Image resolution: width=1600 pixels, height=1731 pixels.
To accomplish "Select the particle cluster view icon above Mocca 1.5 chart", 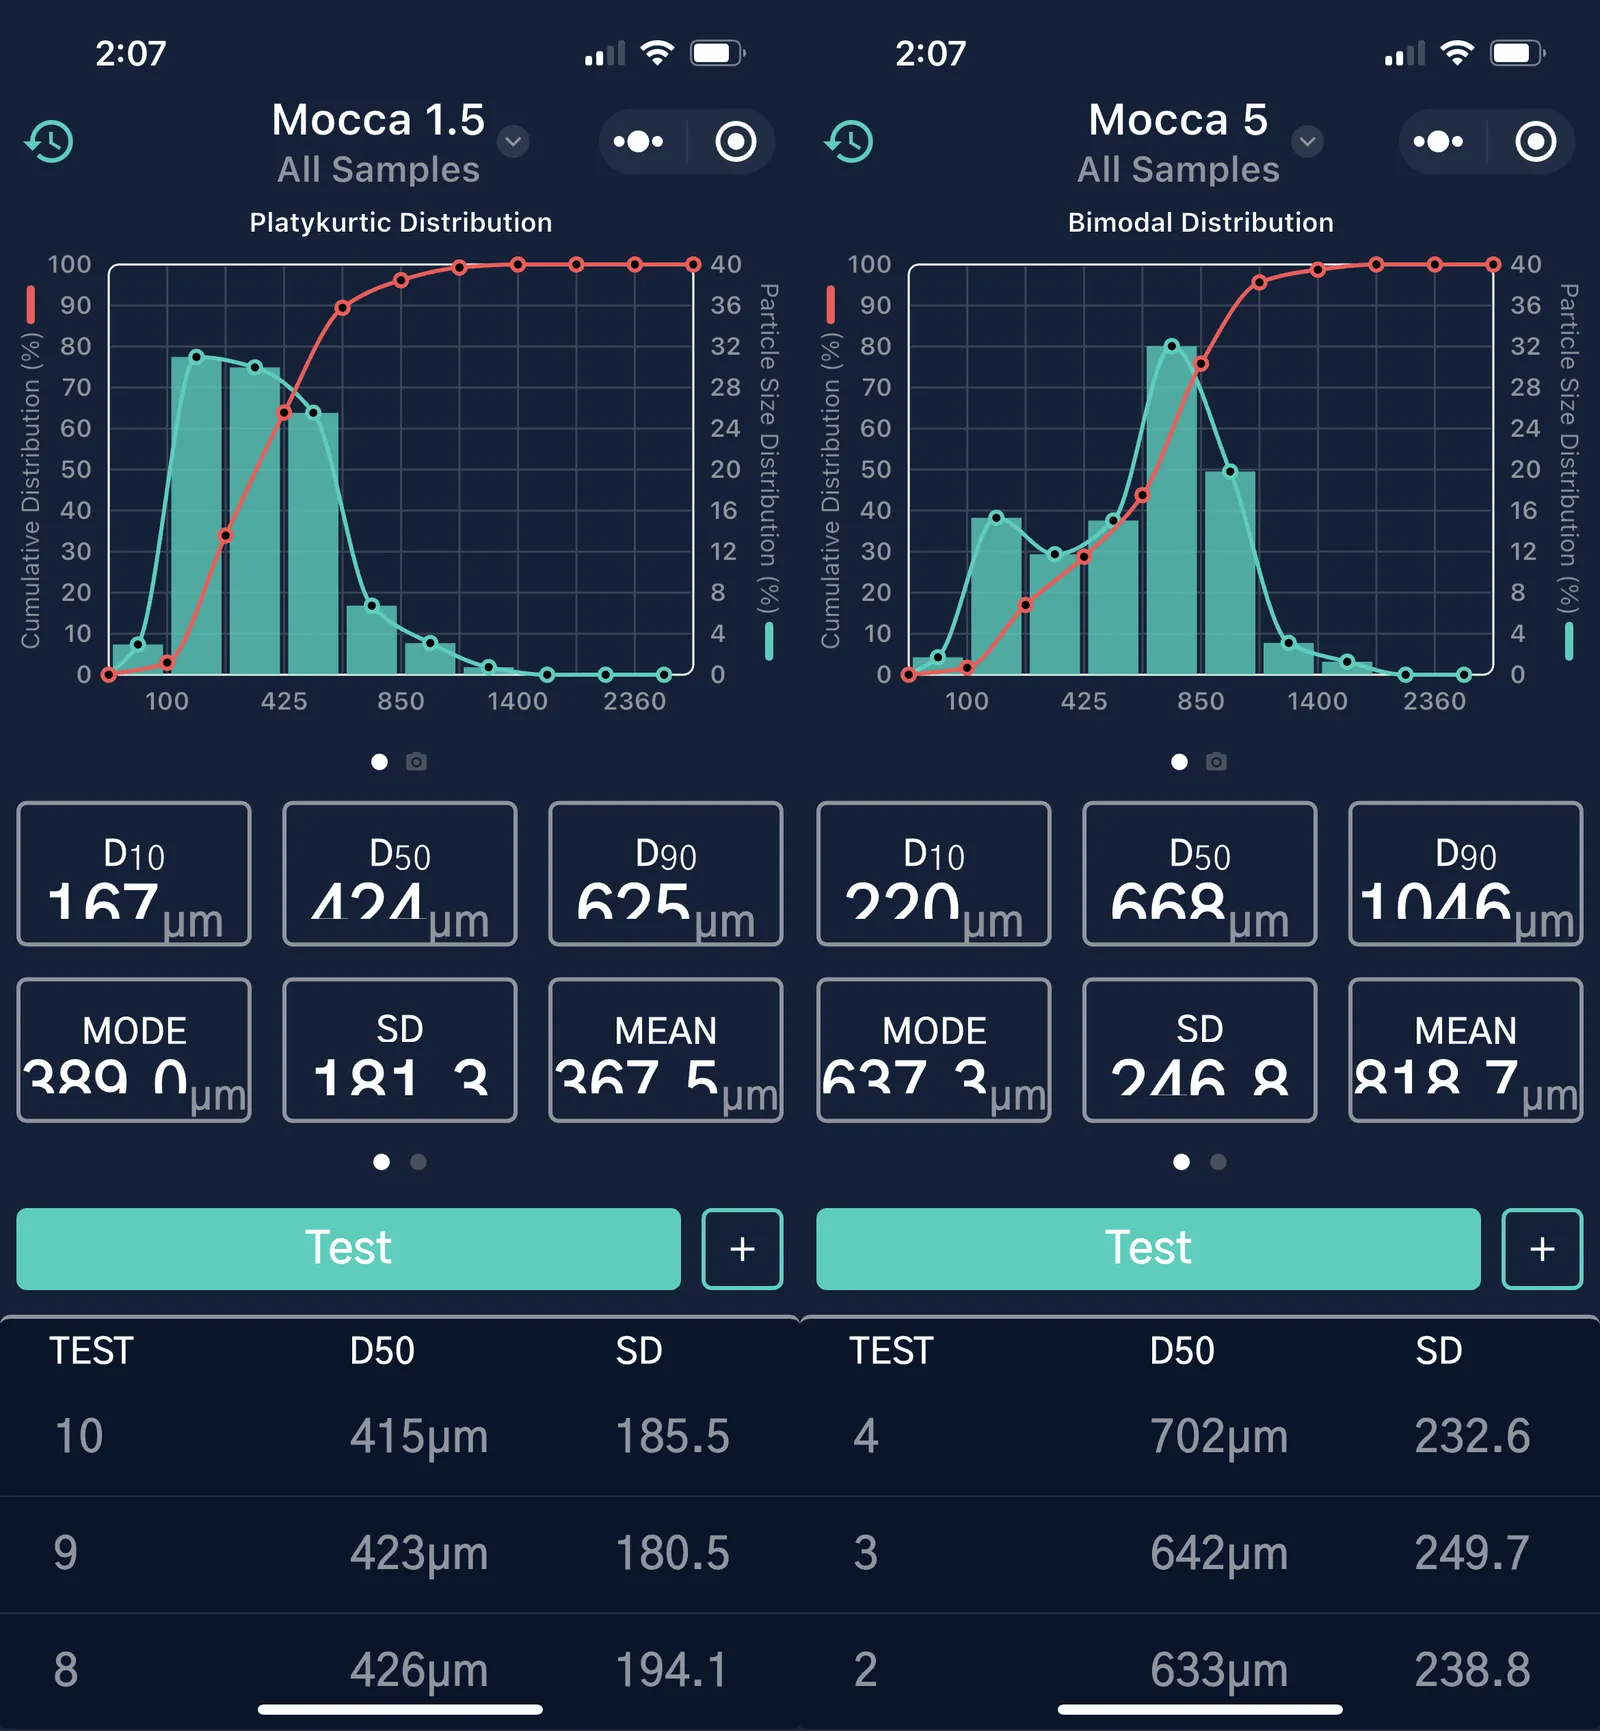I will (638, 141).
